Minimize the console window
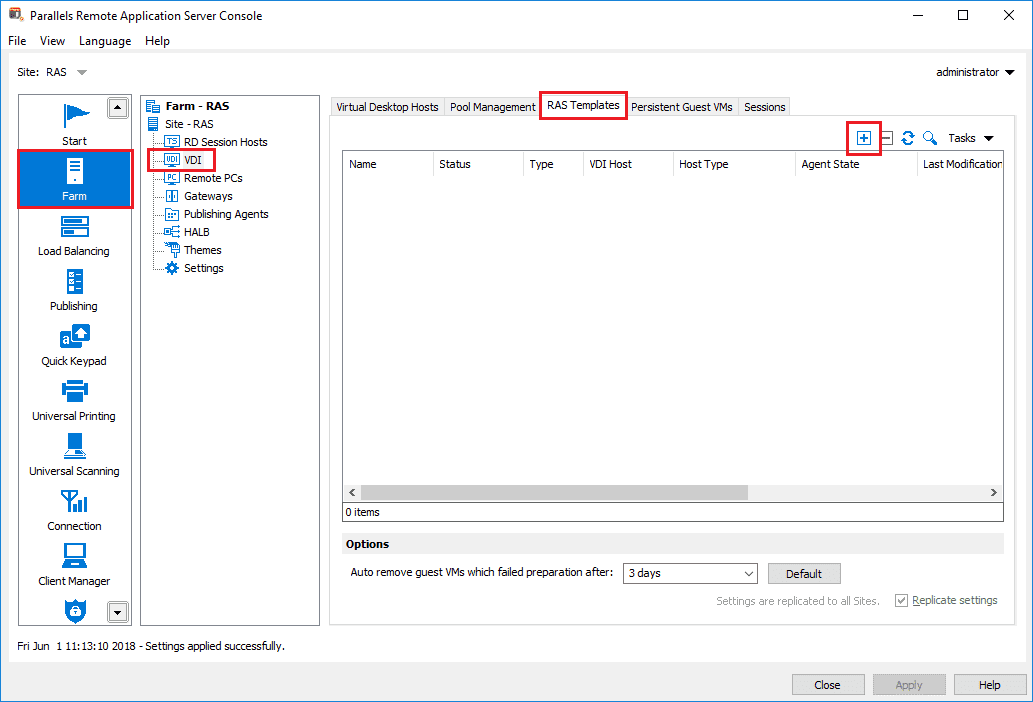The image size is (1033, 702). [x=918, y=15]
